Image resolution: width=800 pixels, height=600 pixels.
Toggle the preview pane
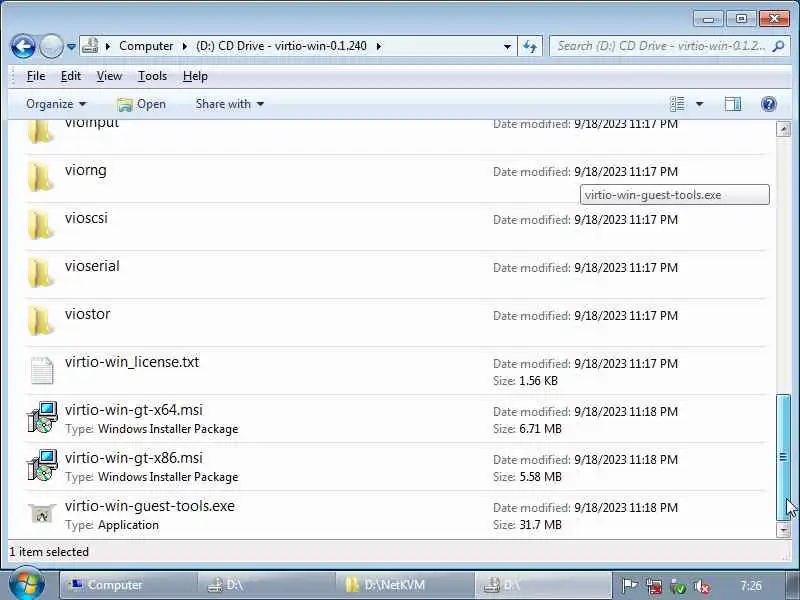coord(733,104)
